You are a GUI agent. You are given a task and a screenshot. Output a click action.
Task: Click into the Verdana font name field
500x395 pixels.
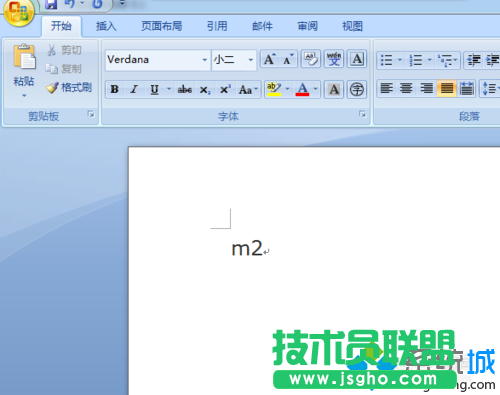click(153, 60)
